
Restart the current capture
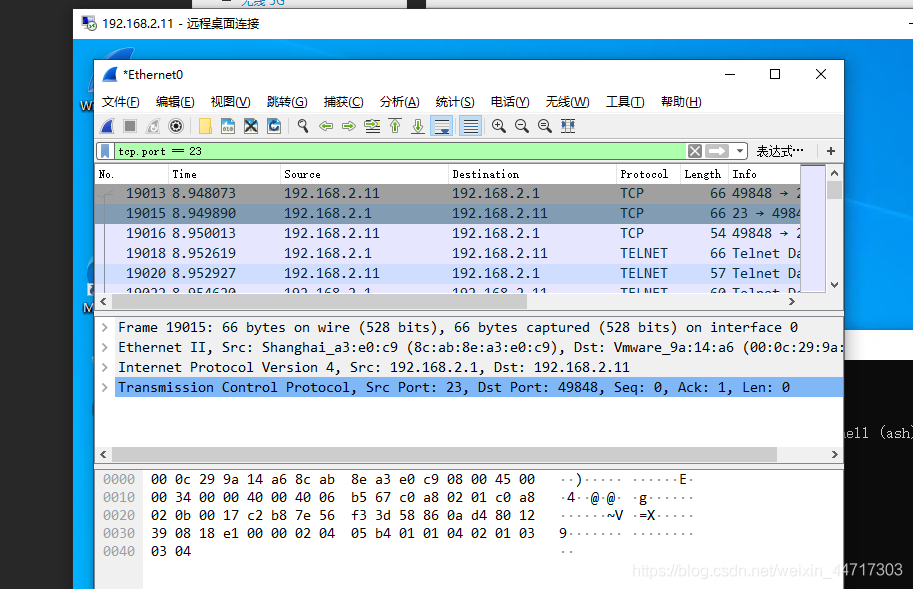[153, 126]
